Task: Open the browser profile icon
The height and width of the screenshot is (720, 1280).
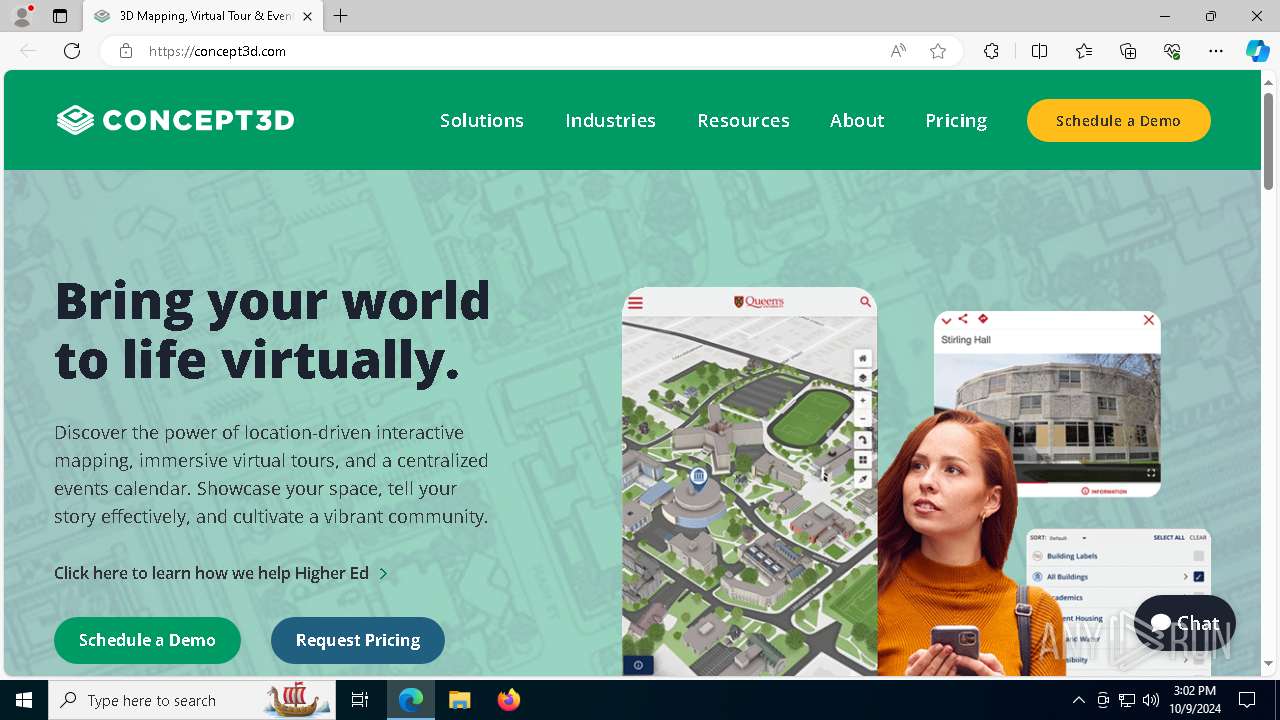Action: pyautogui.click(x=22, y=16)
